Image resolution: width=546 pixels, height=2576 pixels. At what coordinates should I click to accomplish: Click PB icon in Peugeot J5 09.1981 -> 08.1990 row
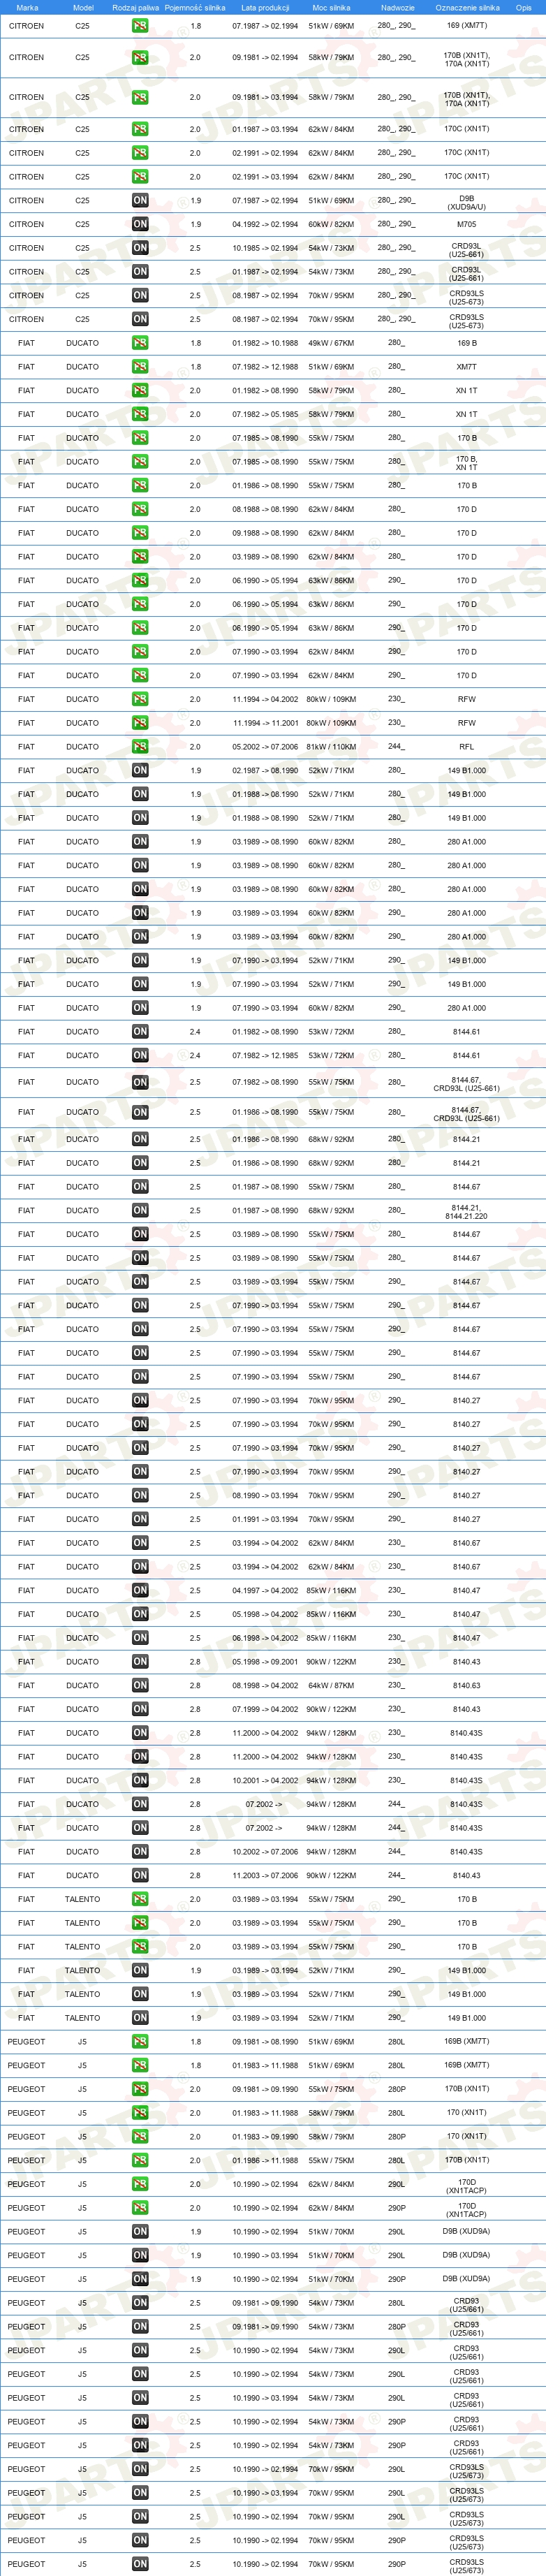[140, 2042]
